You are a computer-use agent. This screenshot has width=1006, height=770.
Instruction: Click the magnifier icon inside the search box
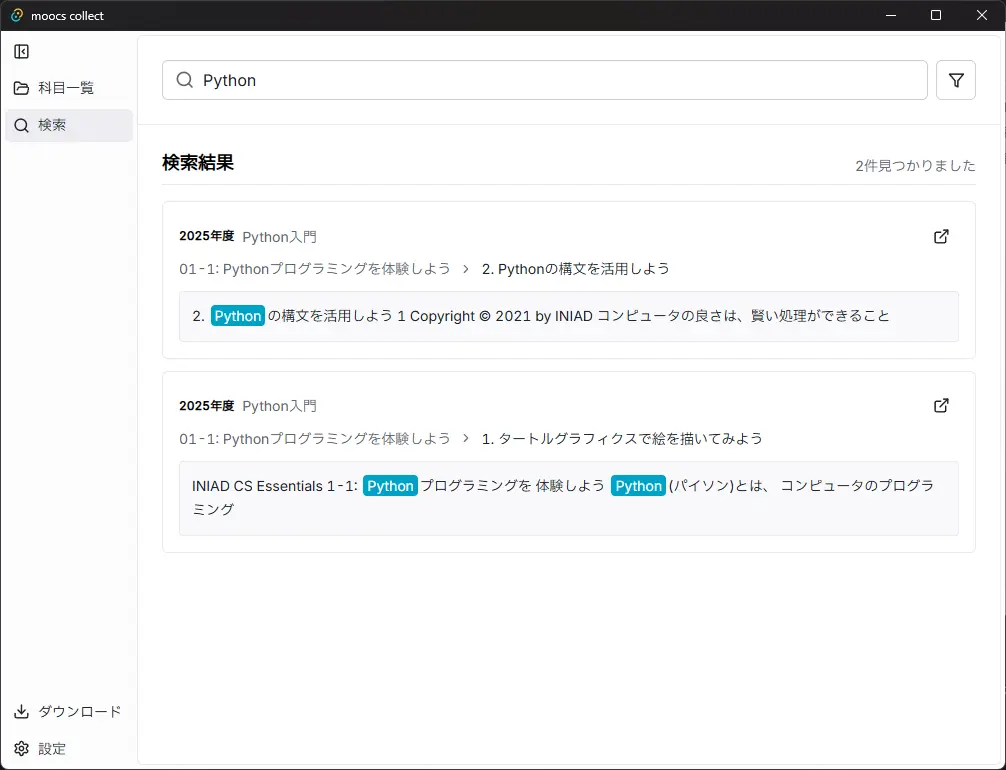184,80
